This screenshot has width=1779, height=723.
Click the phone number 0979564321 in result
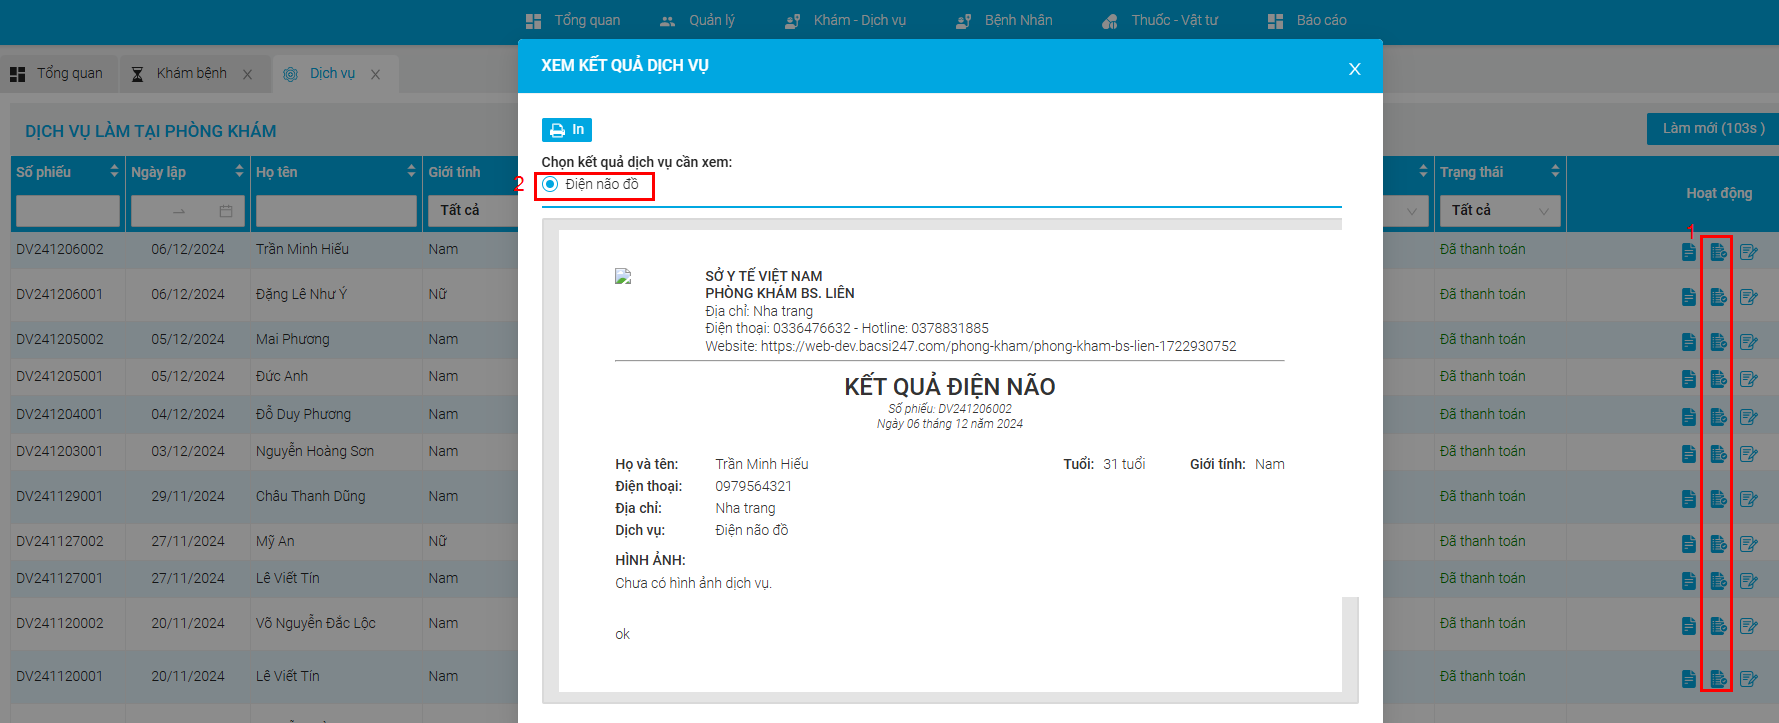pyautogui.click(x=753, y=486)
